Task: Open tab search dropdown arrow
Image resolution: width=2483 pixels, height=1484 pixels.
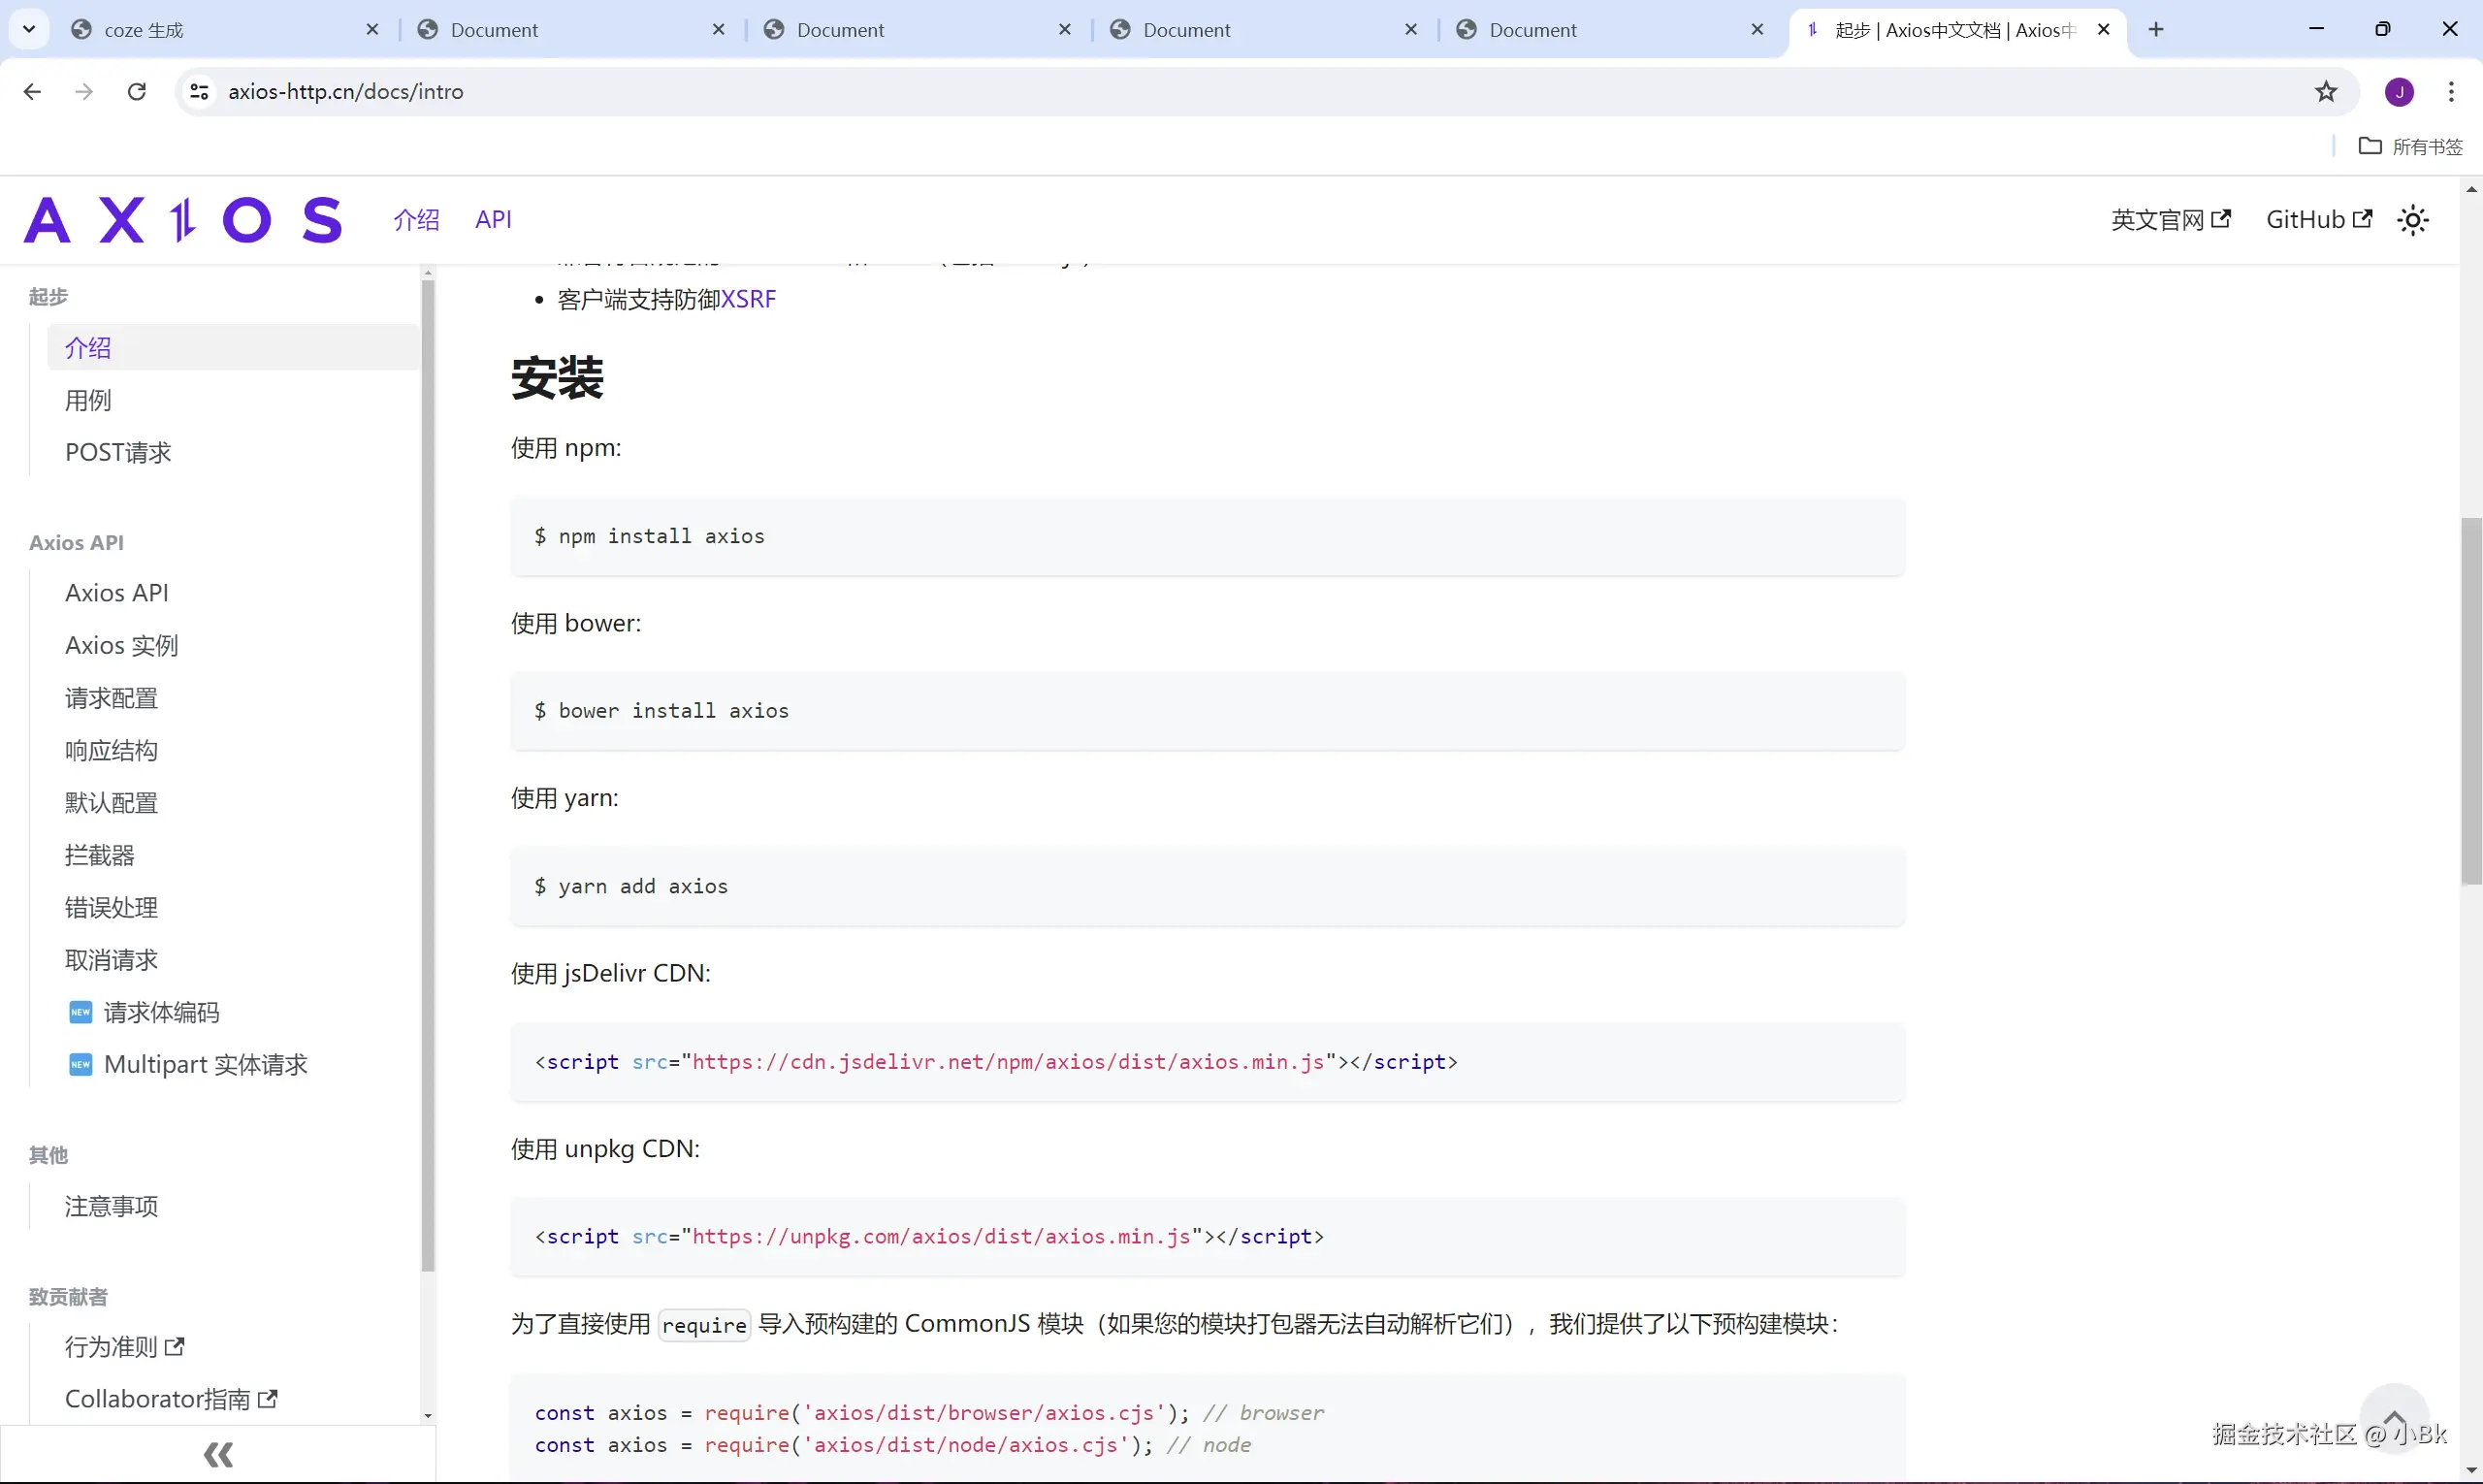Action: (29, 29)
